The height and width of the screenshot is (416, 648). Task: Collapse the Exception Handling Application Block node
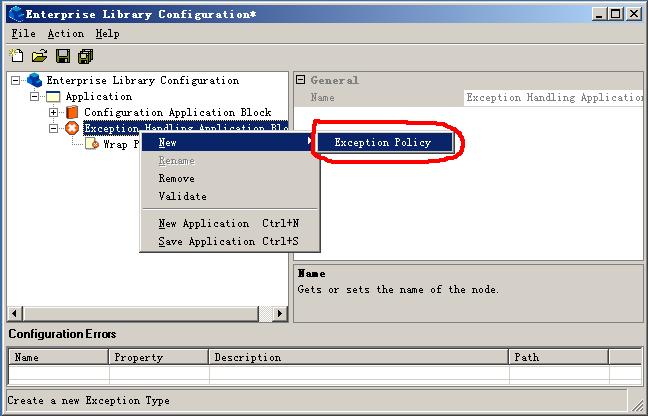point(54,128)
